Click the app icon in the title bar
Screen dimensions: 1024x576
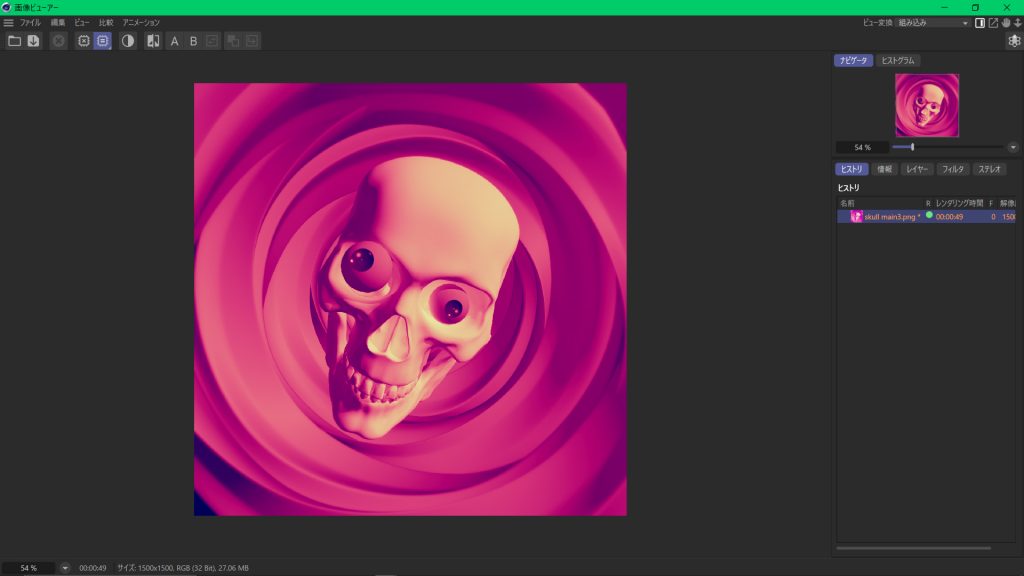tap(6, 7)
